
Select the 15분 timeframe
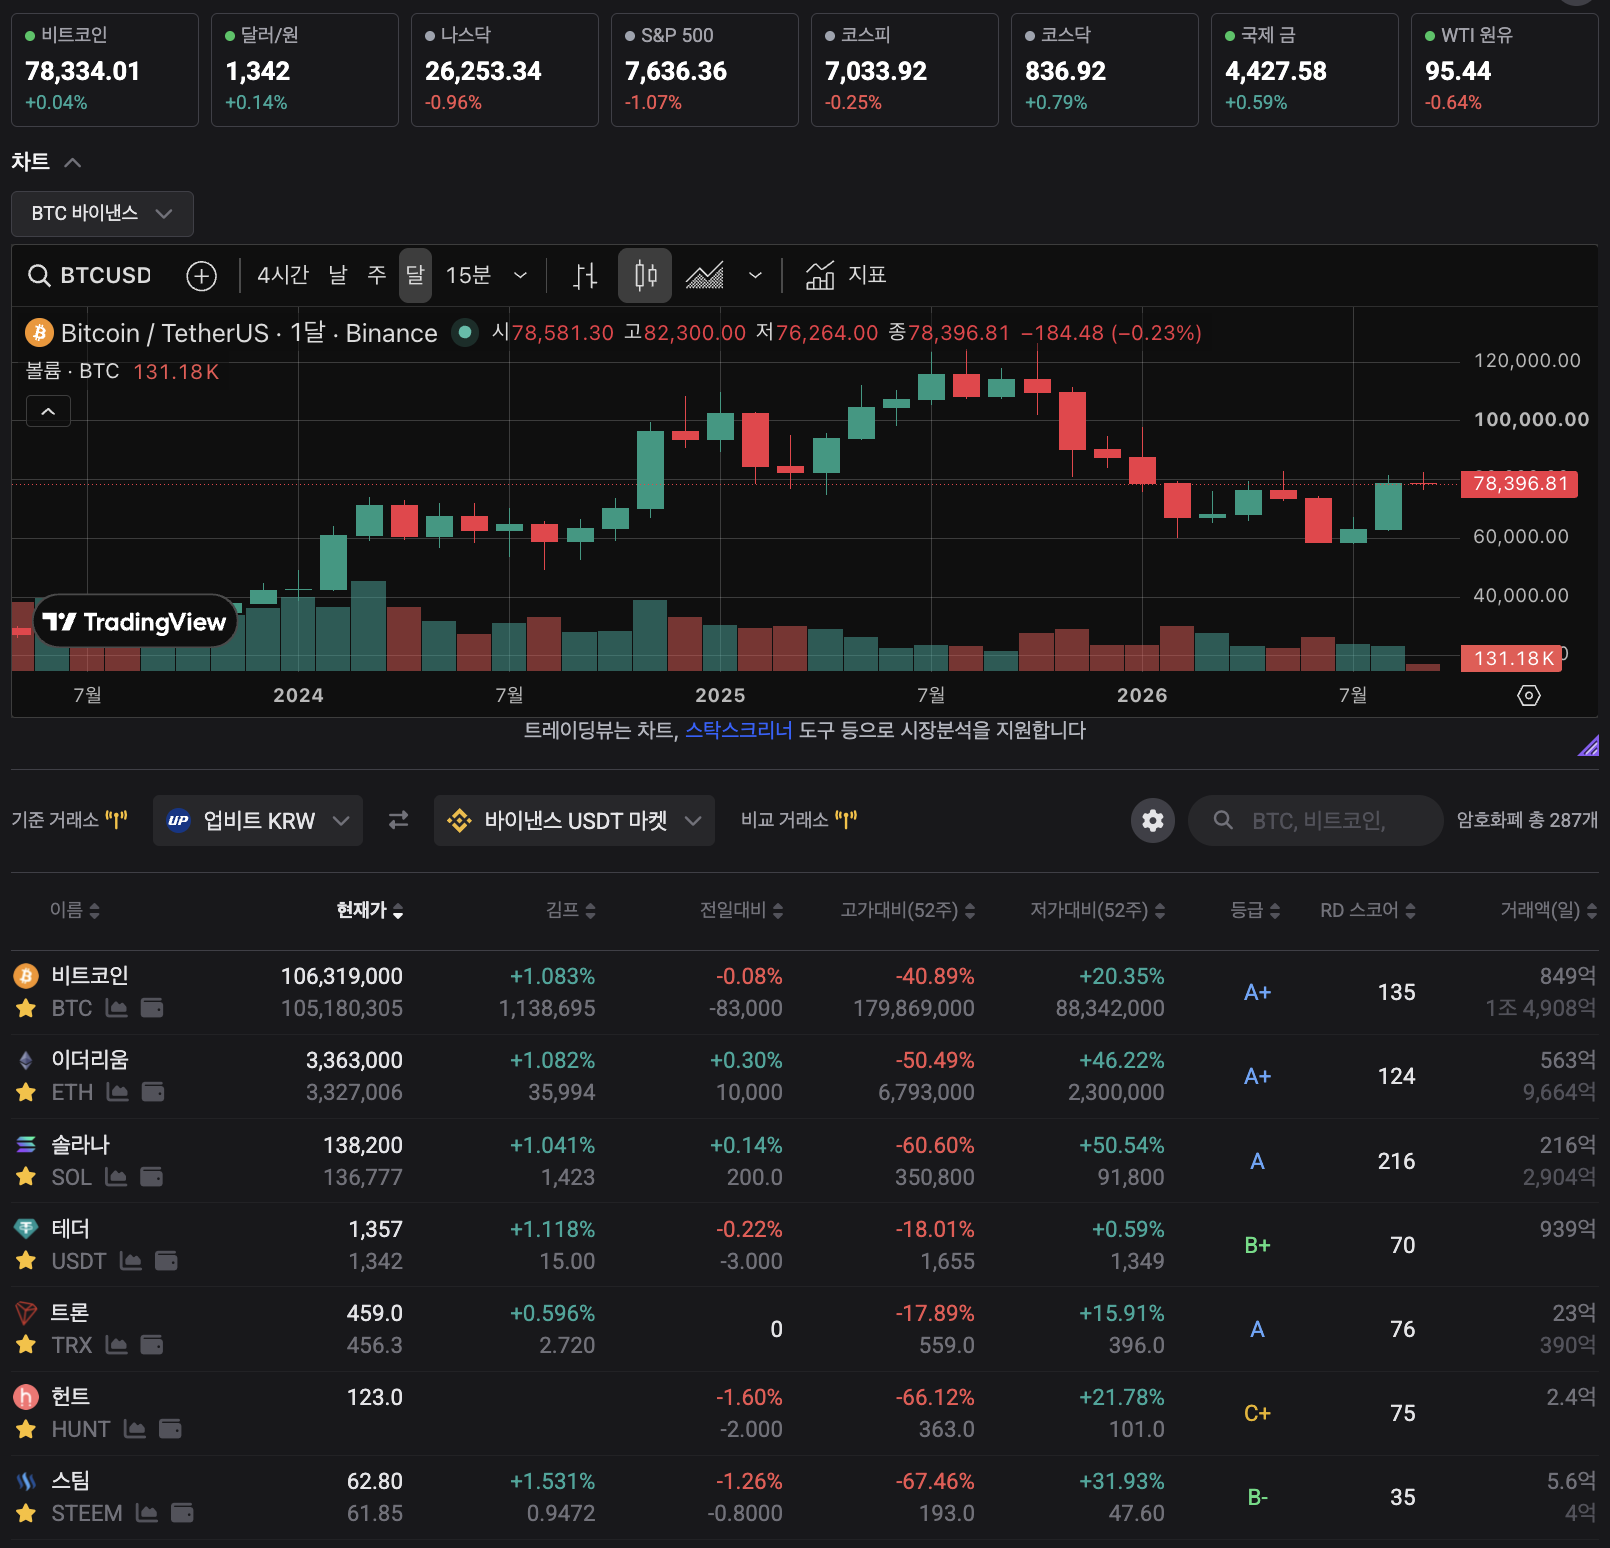pos(468,275)
